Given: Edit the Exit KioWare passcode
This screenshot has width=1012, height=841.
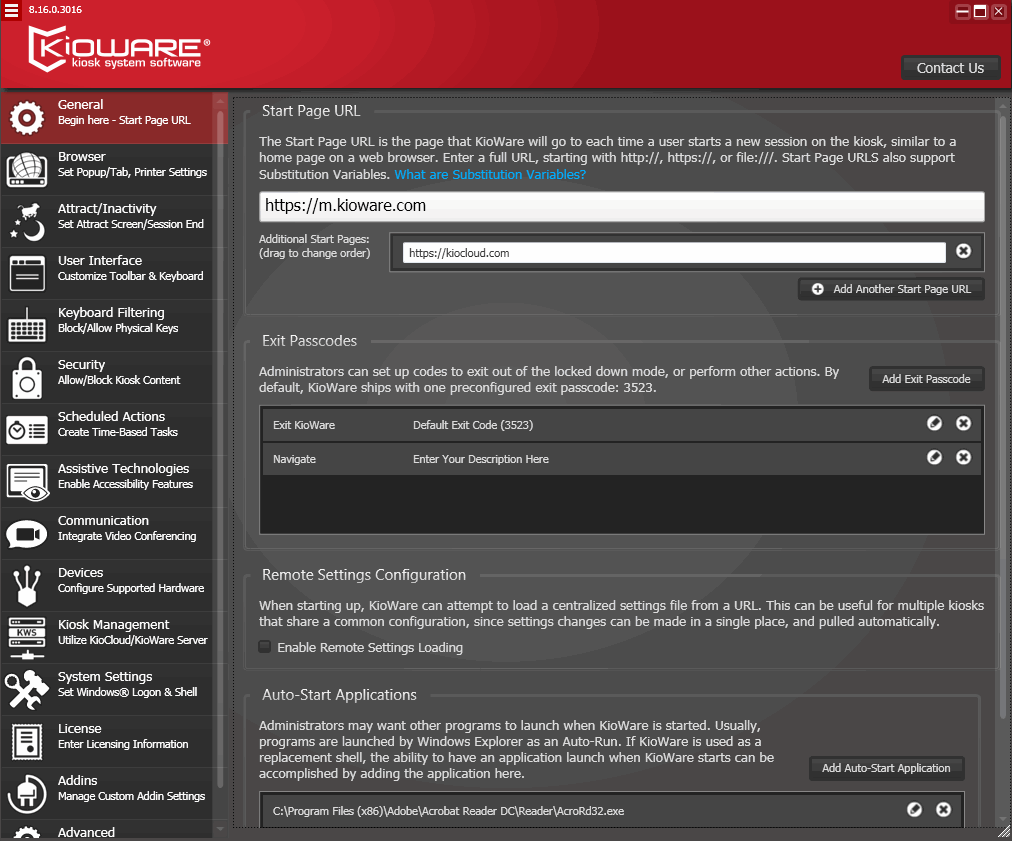Looking at the screenshot, I should click(935, 423).
